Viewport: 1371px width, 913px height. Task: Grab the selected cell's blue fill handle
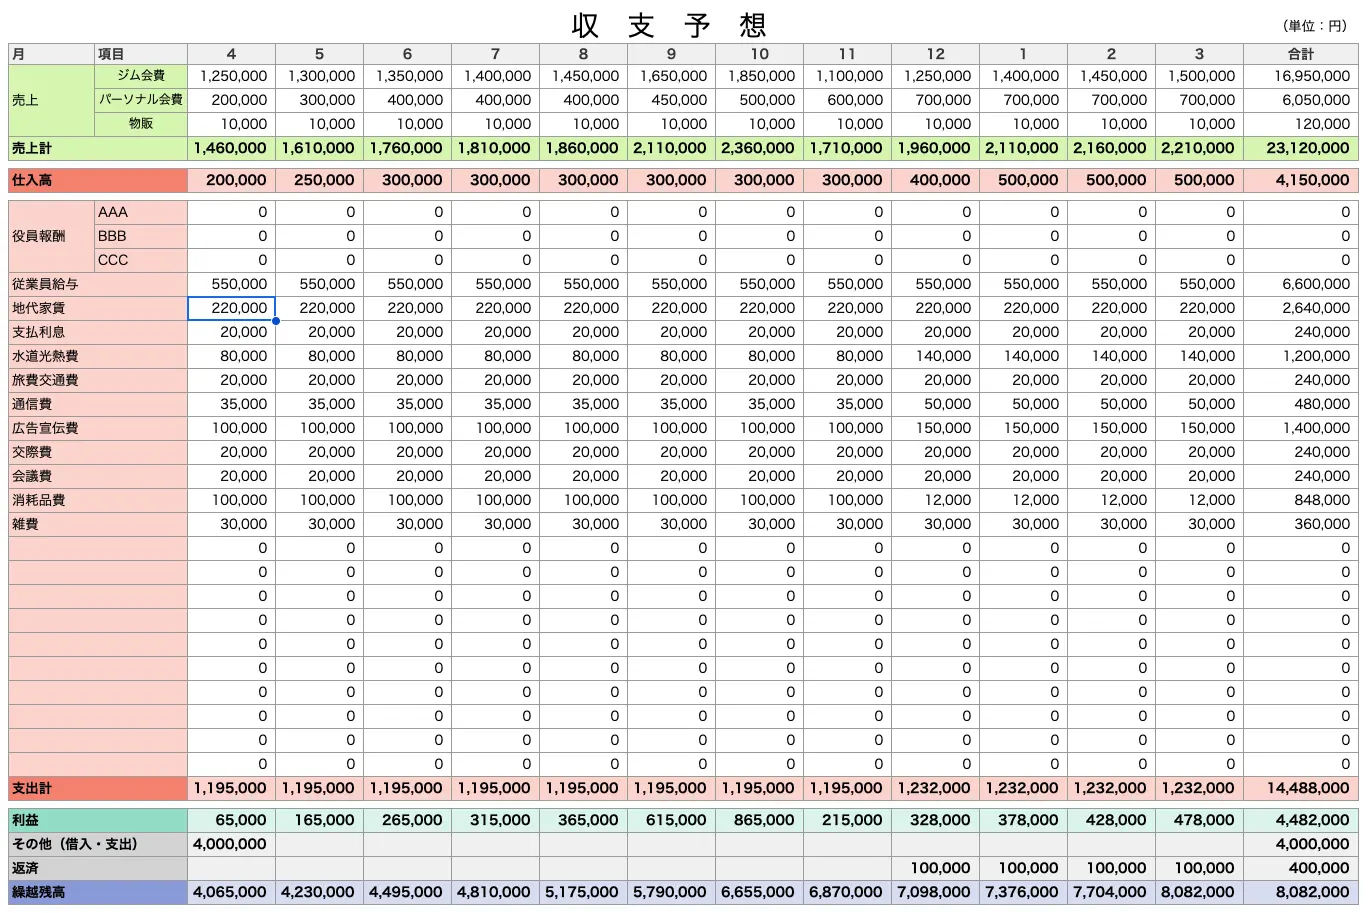tap(275, 321)
